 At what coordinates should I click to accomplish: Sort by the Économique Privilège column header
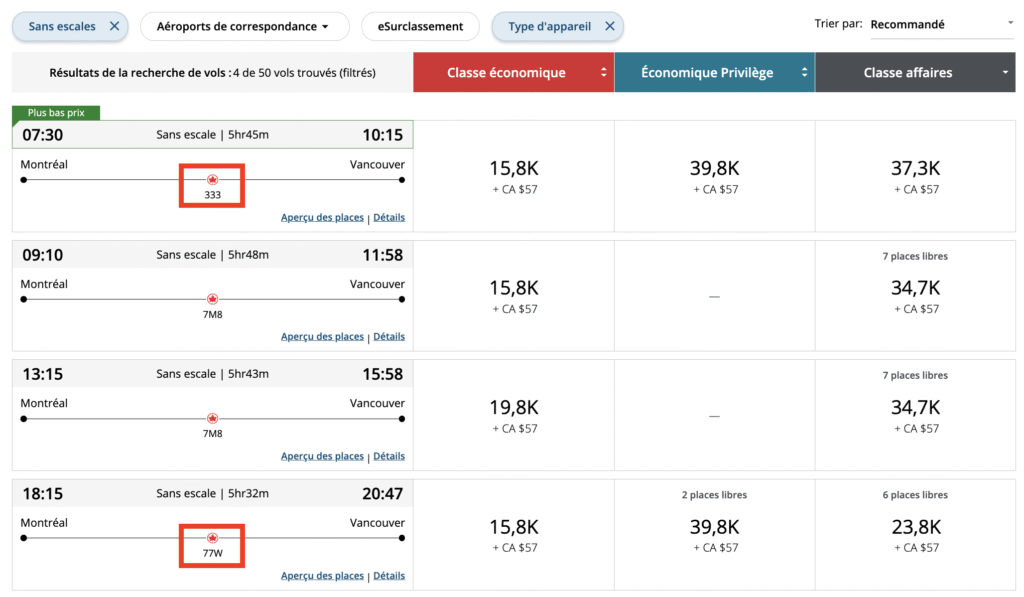[714, 72]
